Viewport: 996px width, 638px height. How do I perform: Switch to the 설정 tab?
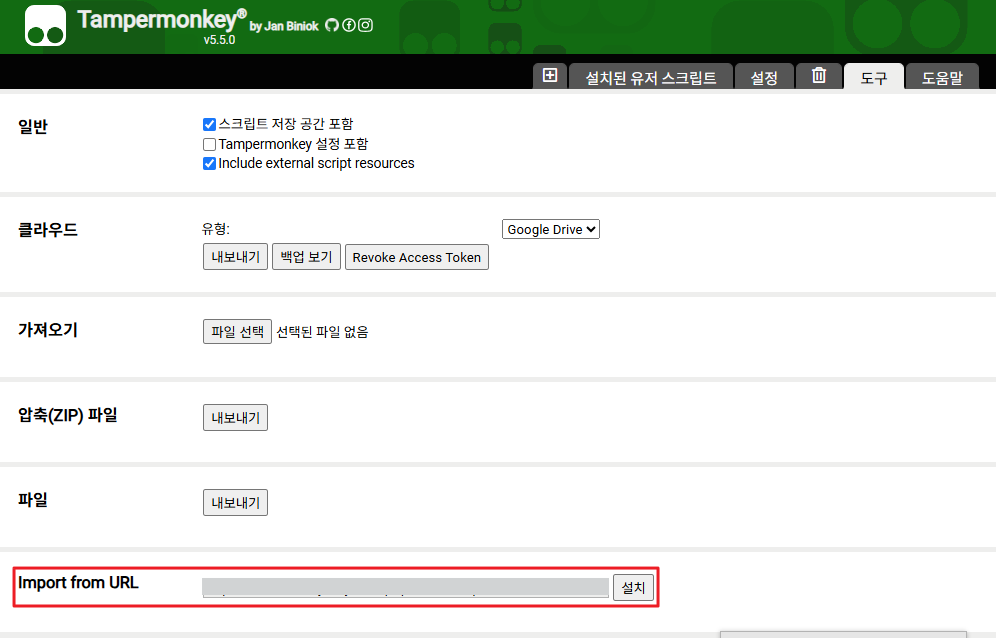click(764, 78)
